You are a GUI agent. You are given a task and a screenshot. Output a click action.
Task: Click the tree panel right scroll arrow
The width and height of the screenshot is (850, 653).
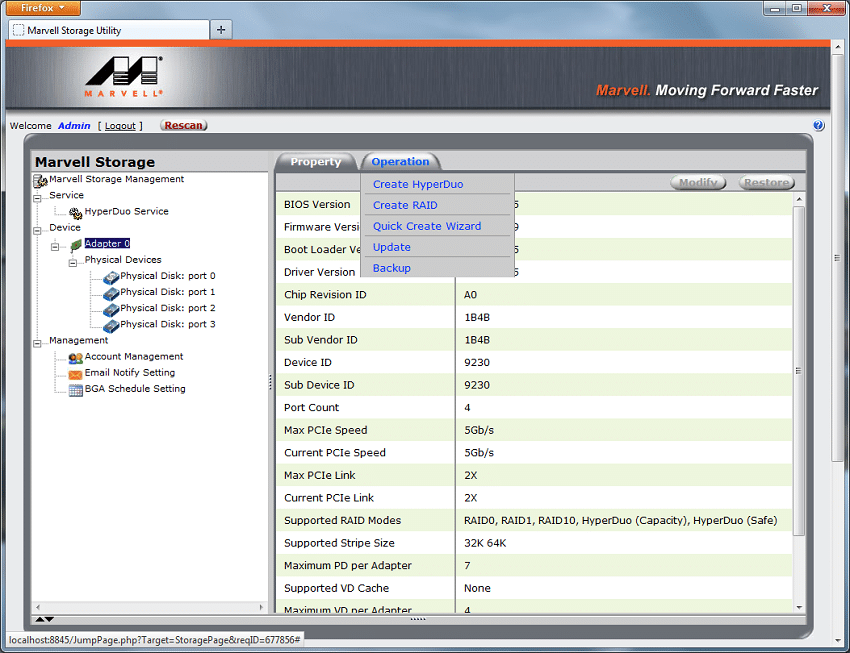[261, 607]
